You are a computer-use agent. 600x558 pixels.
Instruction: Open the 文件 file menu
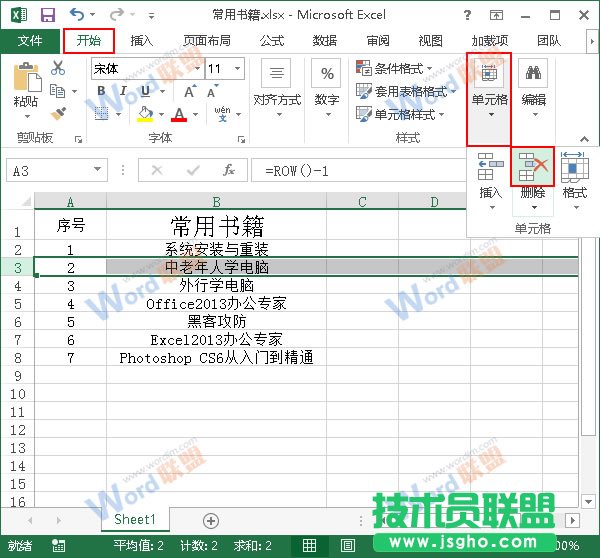tap(30, 41)
